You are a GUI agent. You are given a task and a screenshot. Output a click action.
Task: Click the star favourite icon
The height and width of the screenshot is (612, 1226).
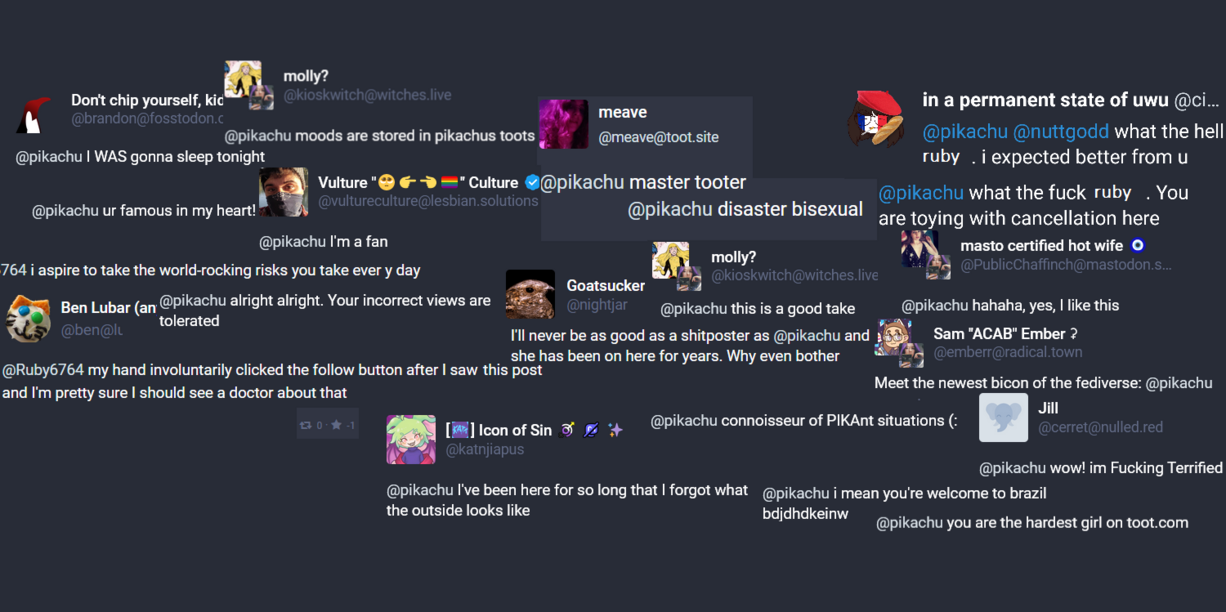click(x=336, y=425)
